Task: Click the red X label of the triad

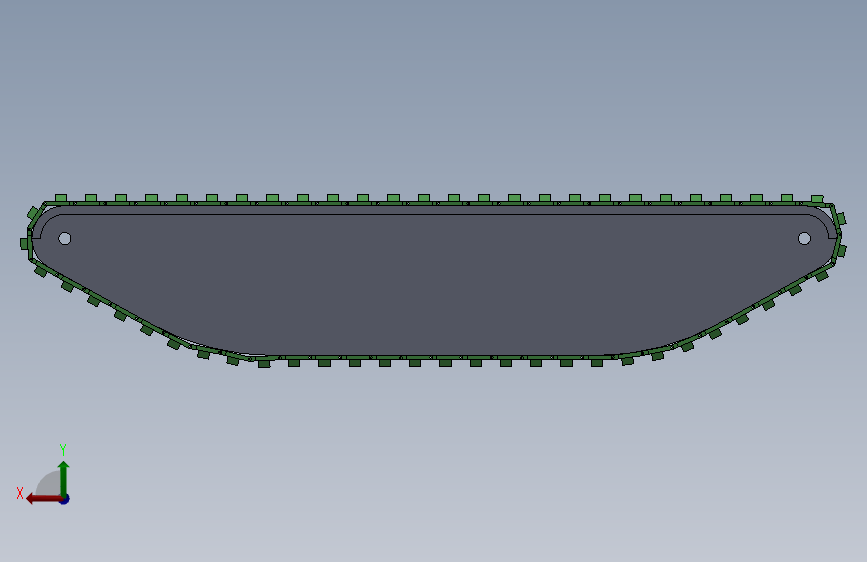Action: tap(20, 493)
